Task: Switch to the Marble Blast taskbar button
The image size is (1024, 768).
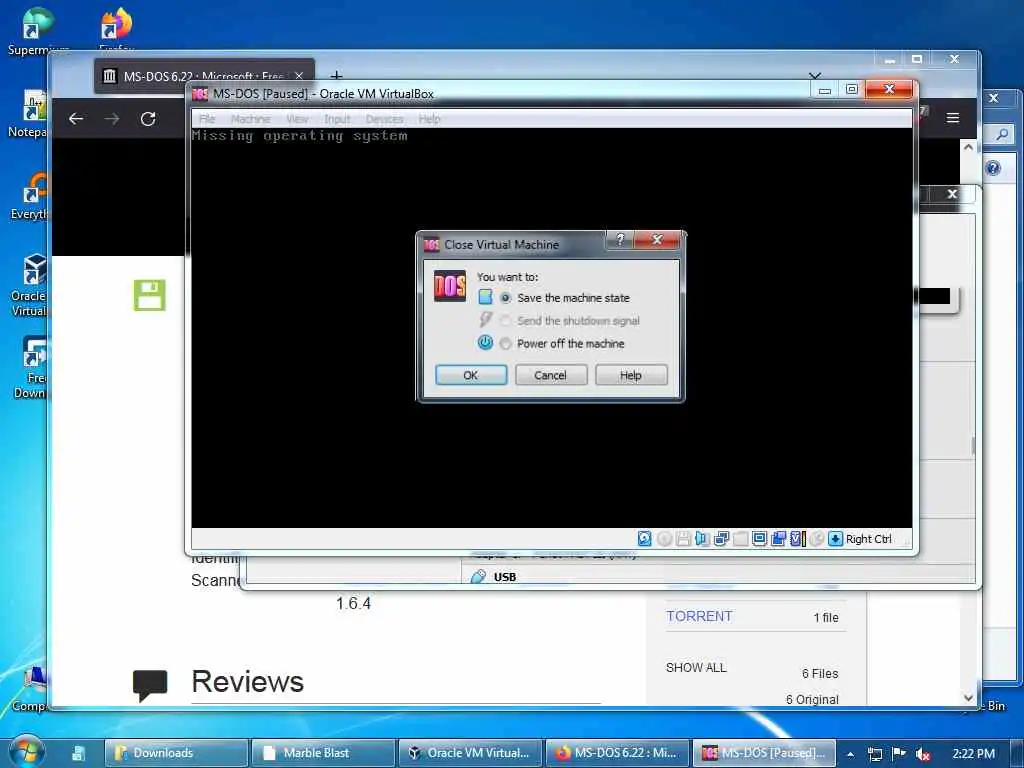Action: [x=323, y=752]
